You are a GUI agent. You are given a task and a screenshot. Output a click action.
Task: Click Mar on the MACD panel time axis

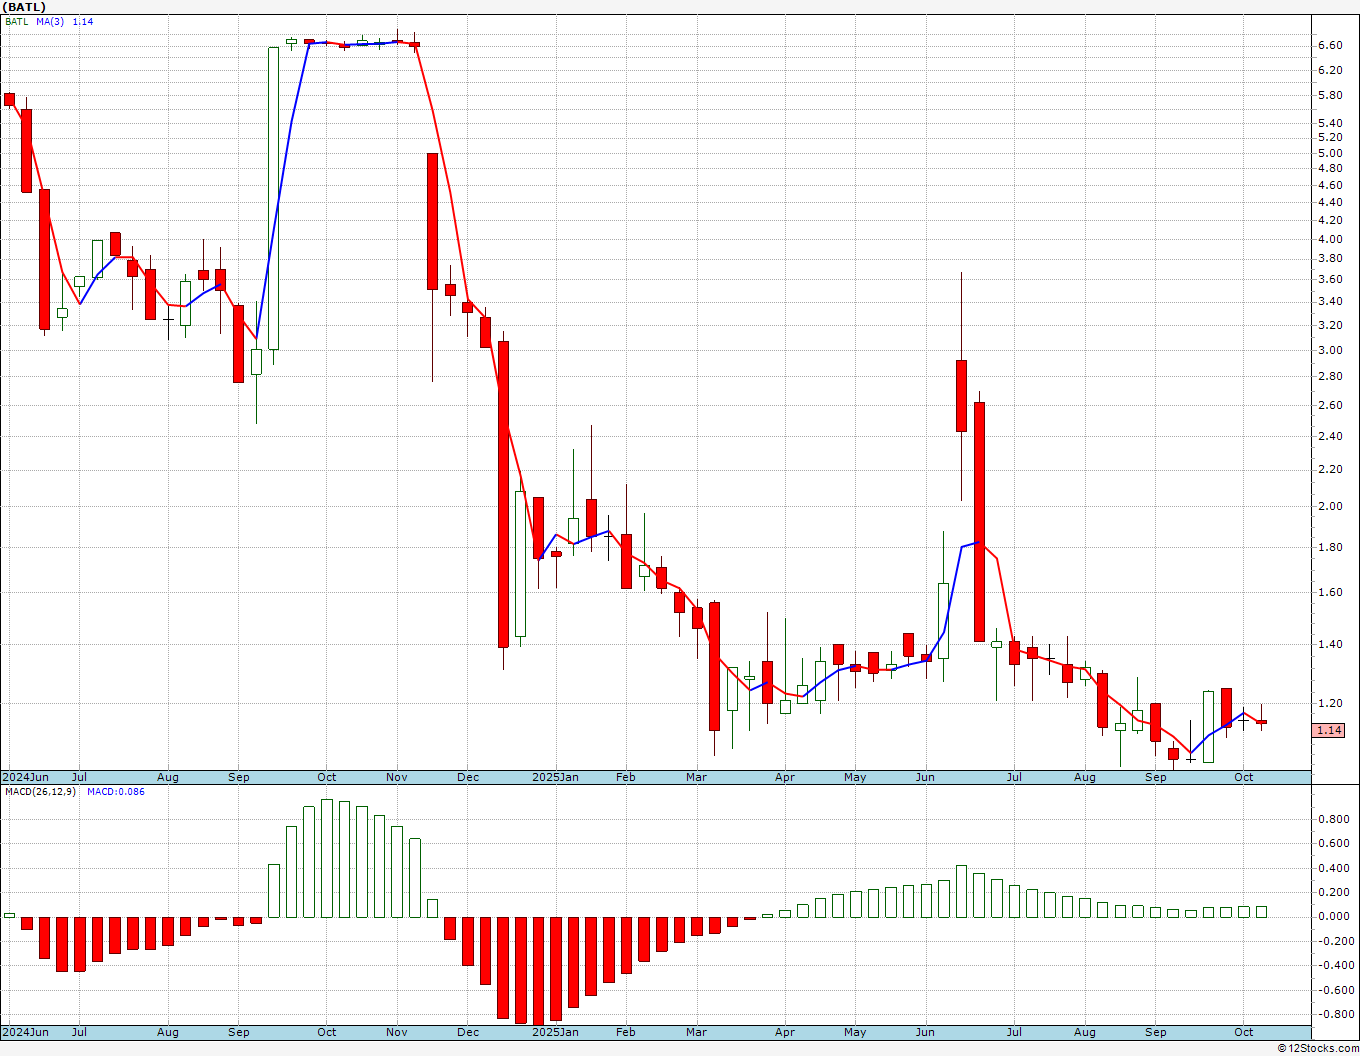tap(697, 1032)
